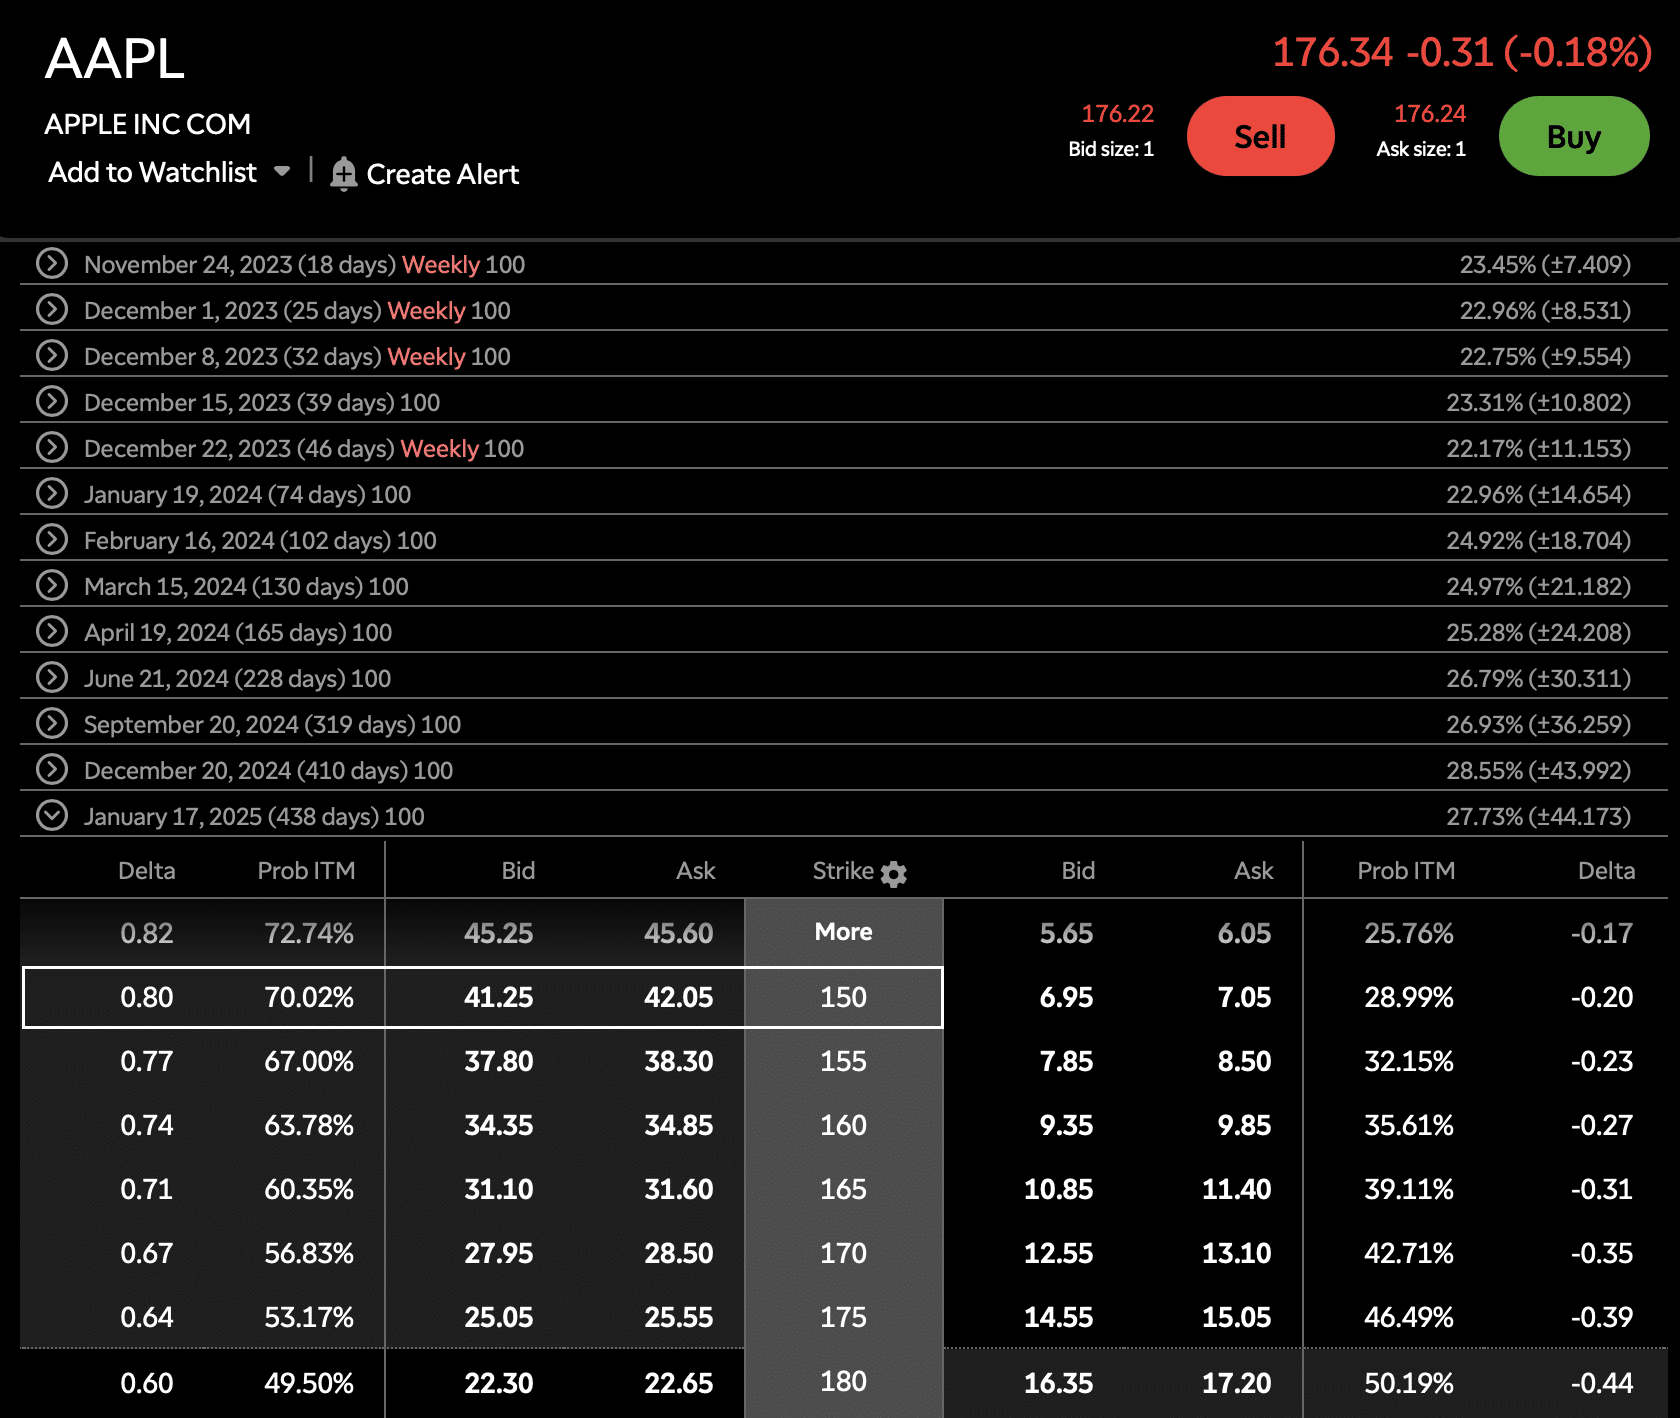Expand the March 15, 2024 expiration chevron
1680x1418 pixels.
pyautogui.click(x=52, y=585)
